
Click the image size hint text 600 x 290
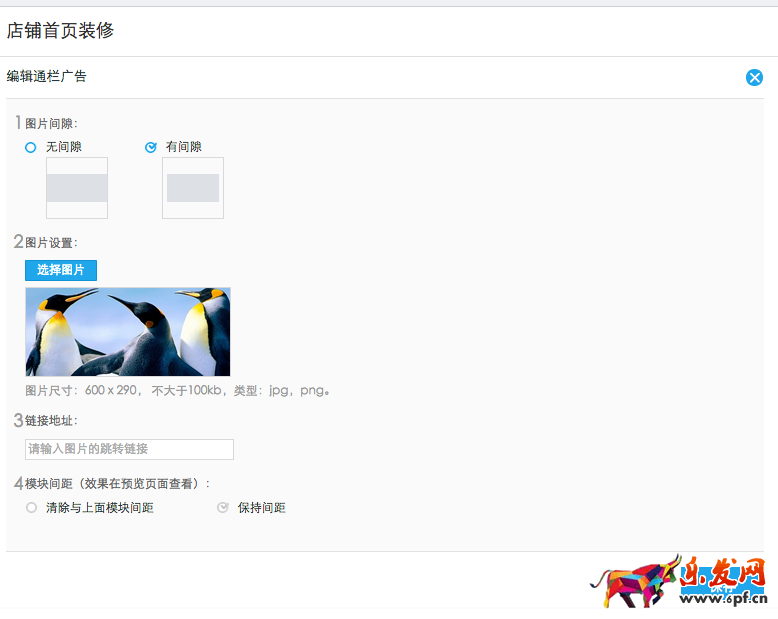pos(111,390)
